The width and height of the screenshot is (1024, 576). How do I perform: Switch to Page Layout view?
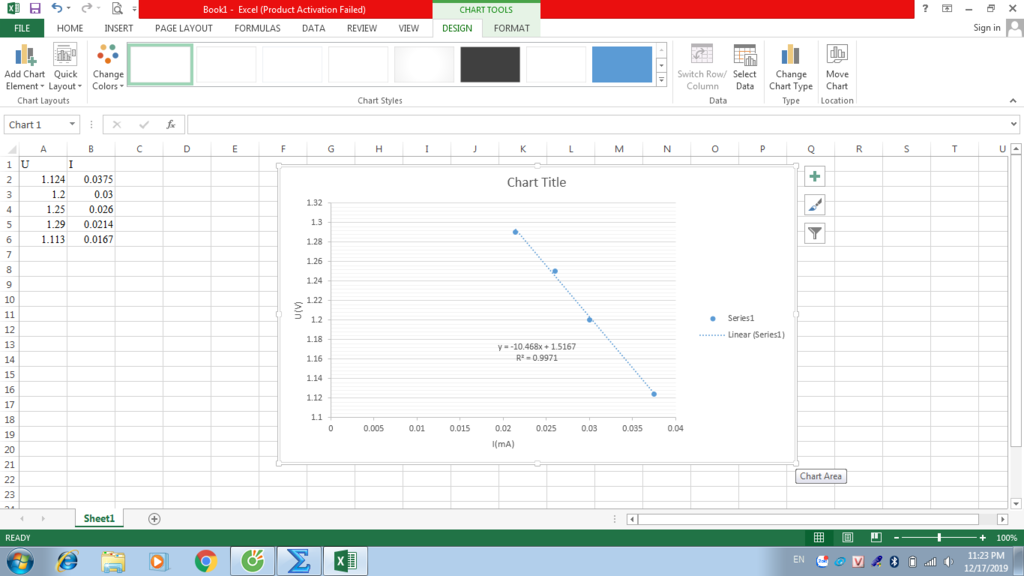click(847, 537)
